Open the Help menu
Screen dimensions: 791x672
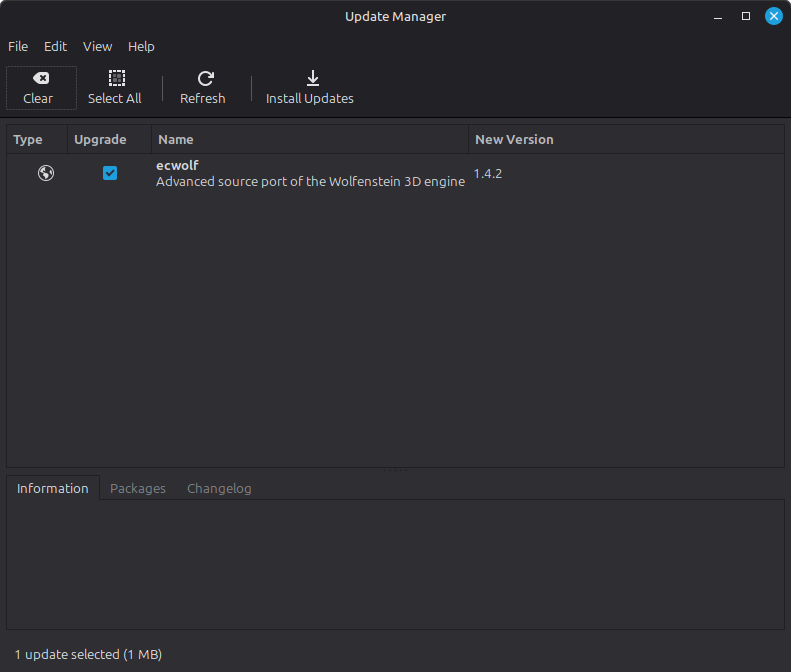point(141,46)
